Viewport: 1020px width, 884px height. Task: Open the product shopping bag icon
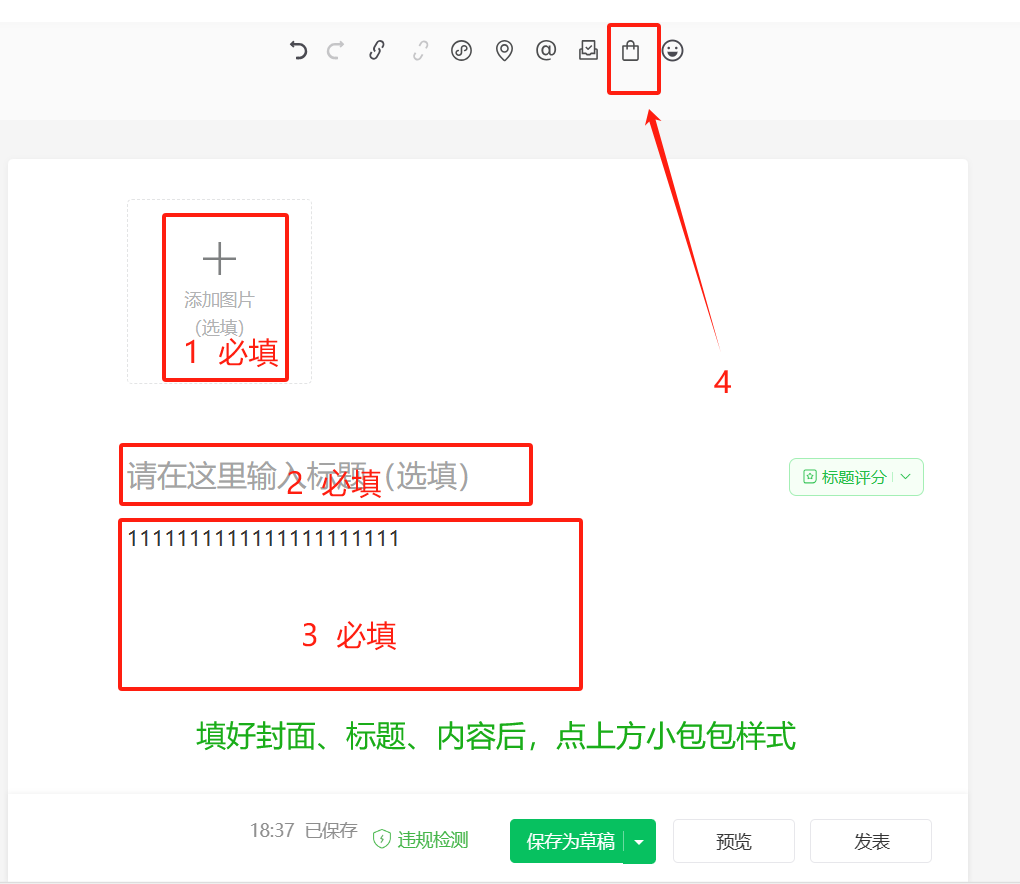pyautogui.click(x=631, y=50)
